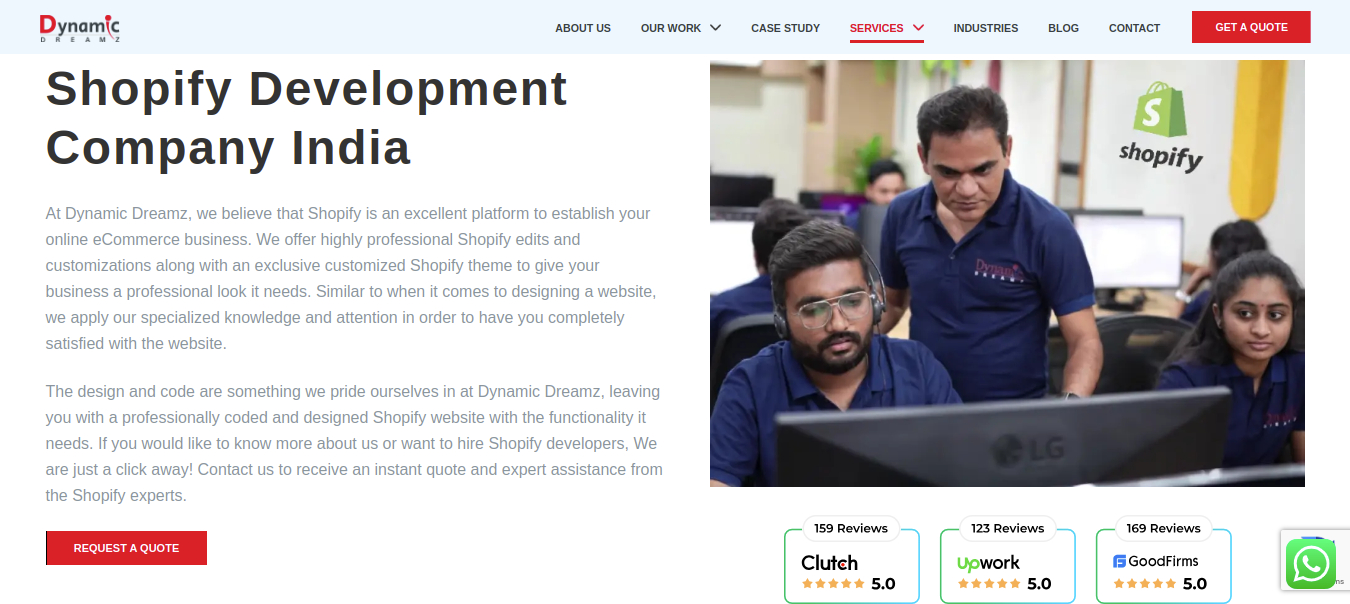Click the Shopify Development Company India heading
Image resolution: width=1350 pixels, height=604 pixels.
pyautogui.click(x=307, y=117)
